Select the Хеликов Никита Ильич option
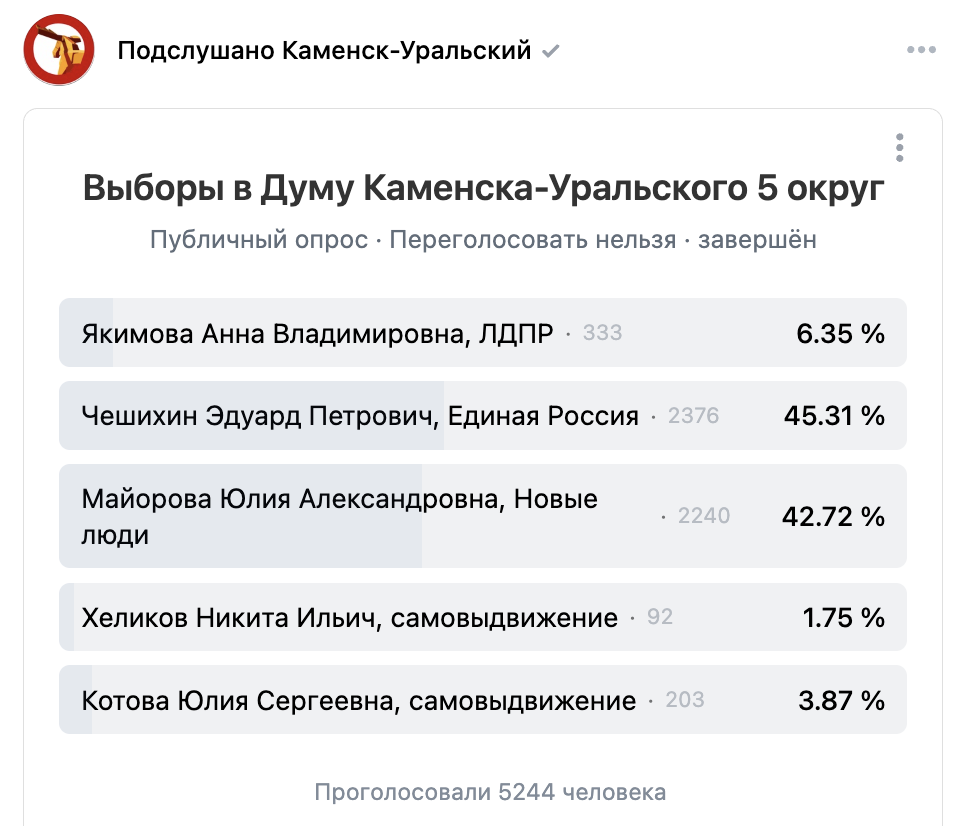 [483, 617]
